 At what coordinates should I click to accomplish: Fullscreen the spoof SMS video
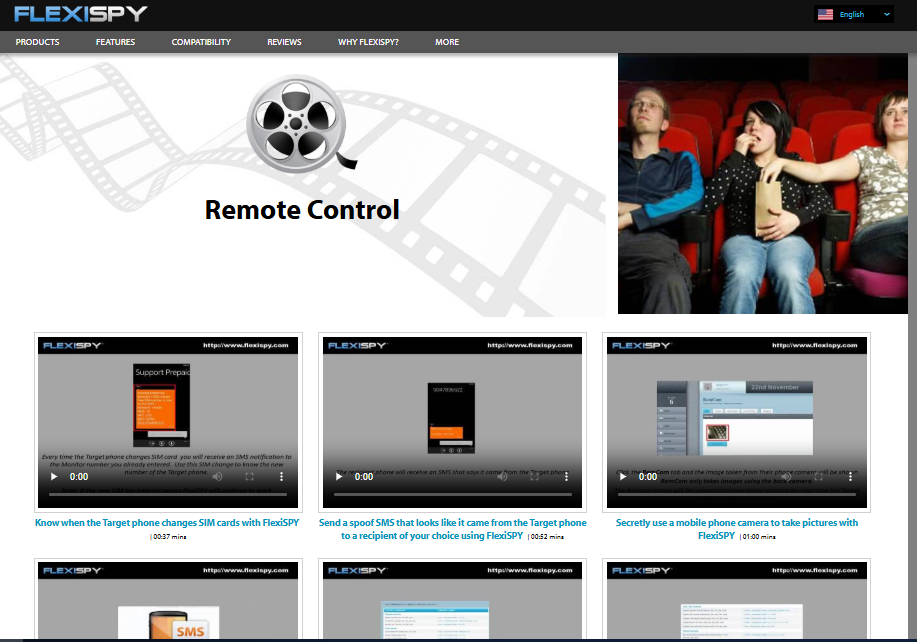pos(534,477)
